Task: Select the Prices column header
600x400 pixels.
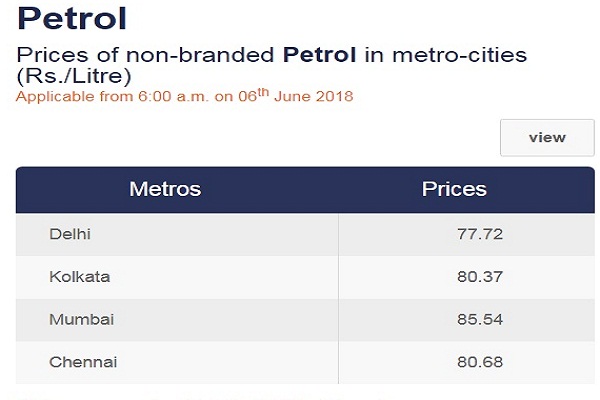Action: (454, 189)
